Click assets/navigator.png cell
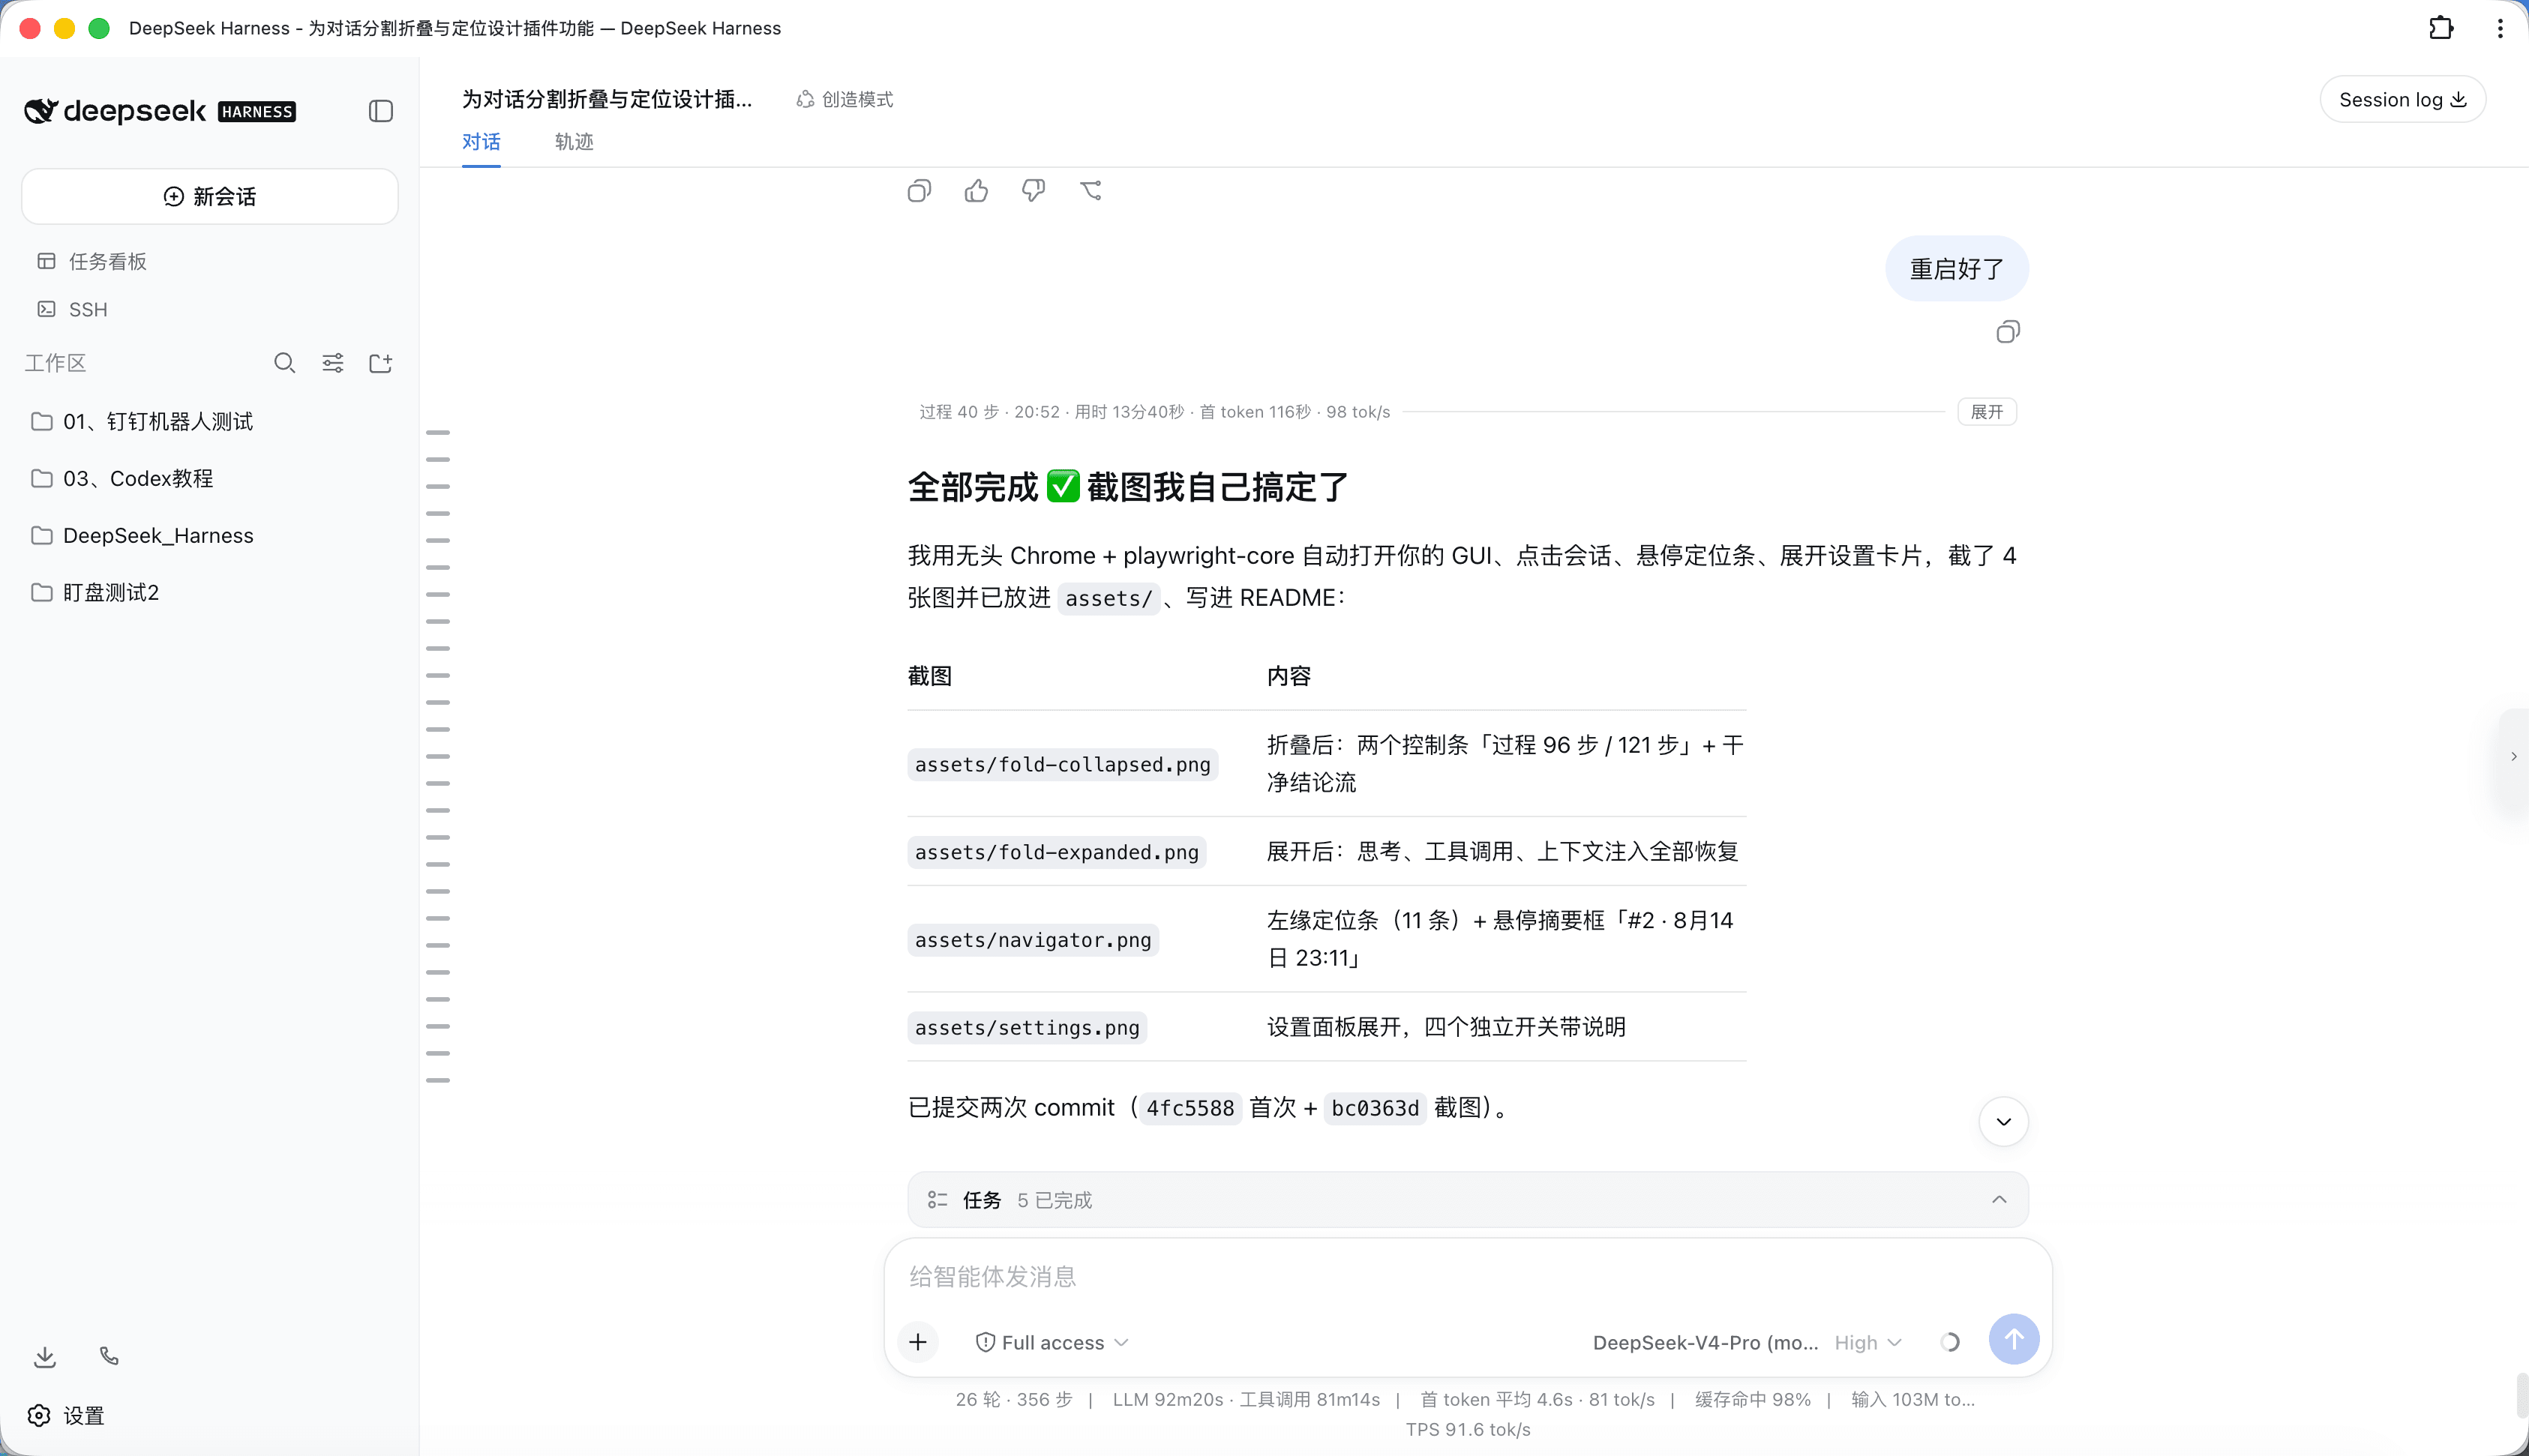The width and height of the screenshot is (2529, 1456). click(x=1032, y=940)
